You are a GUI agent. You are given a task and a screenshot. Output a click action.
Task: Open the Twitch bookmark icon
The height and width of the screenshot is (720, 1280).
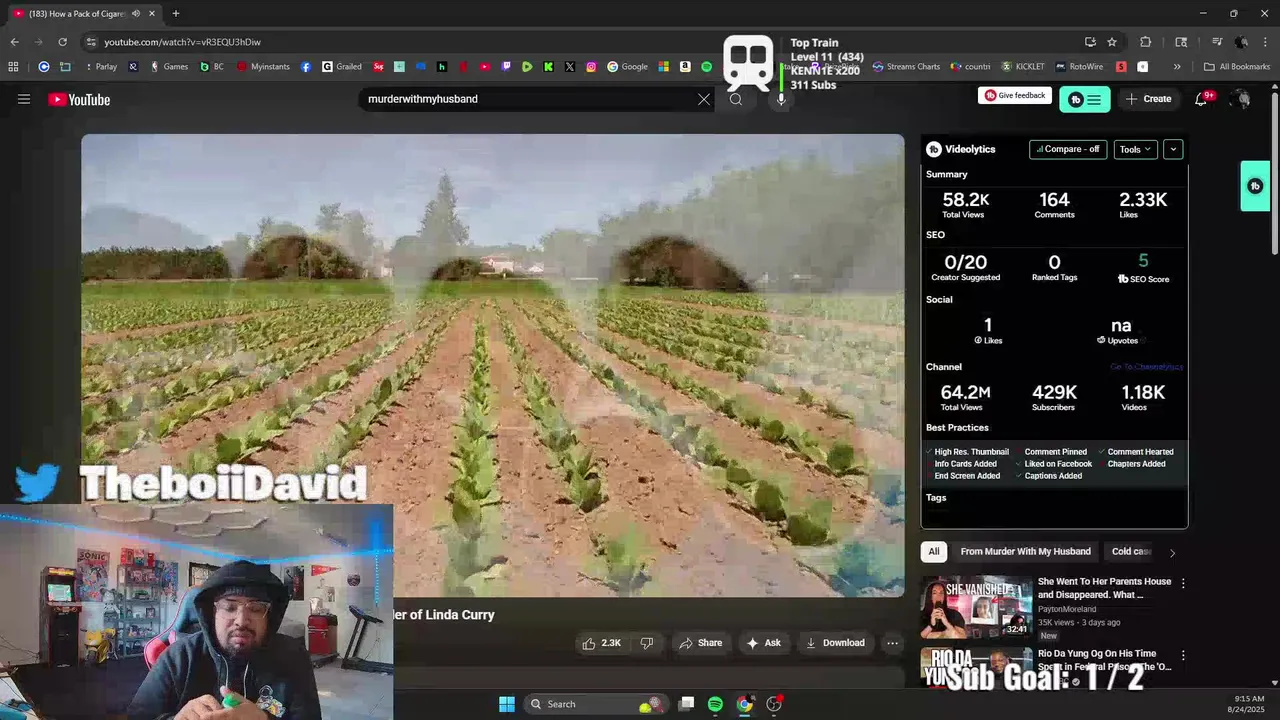click(506, 67)
